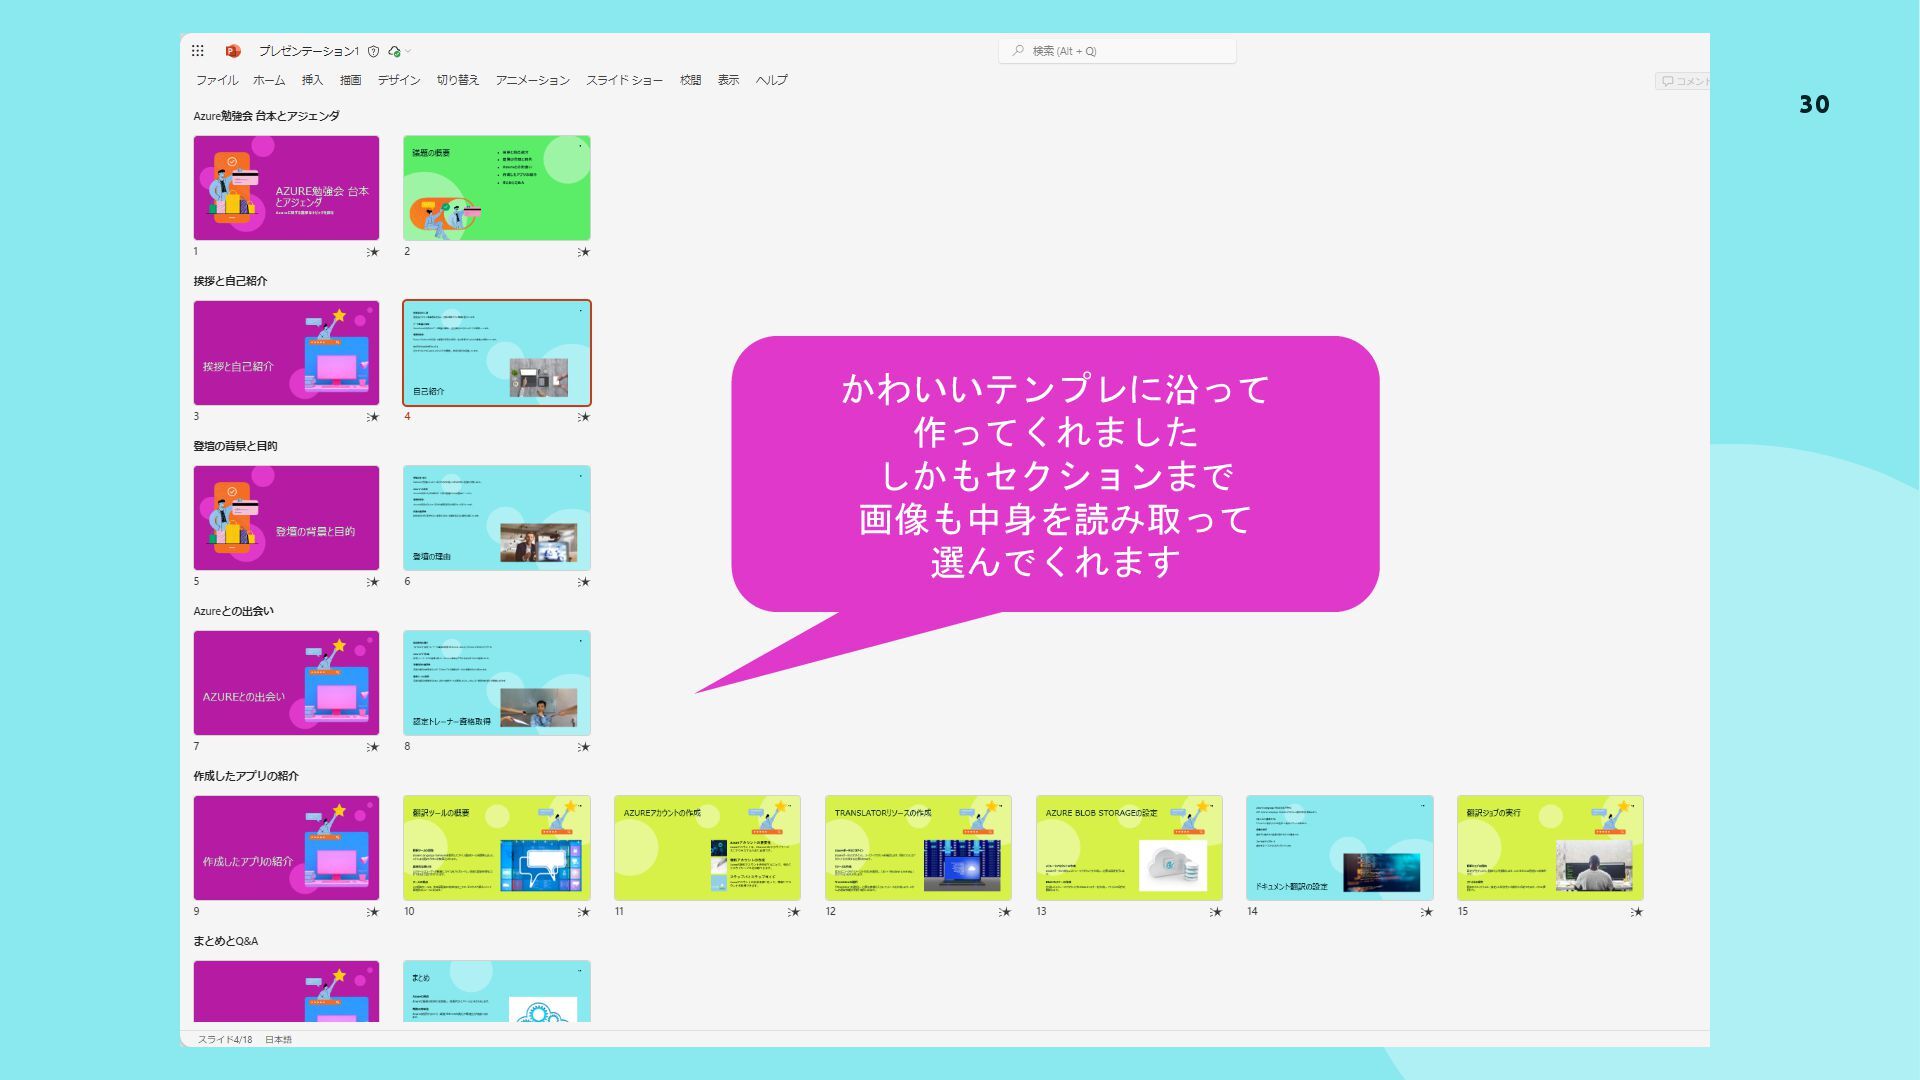This screenshot has height=1080, width=1920.
Task: Click the search box 検索 (Alt + Q)
Action: (1117, 51)
